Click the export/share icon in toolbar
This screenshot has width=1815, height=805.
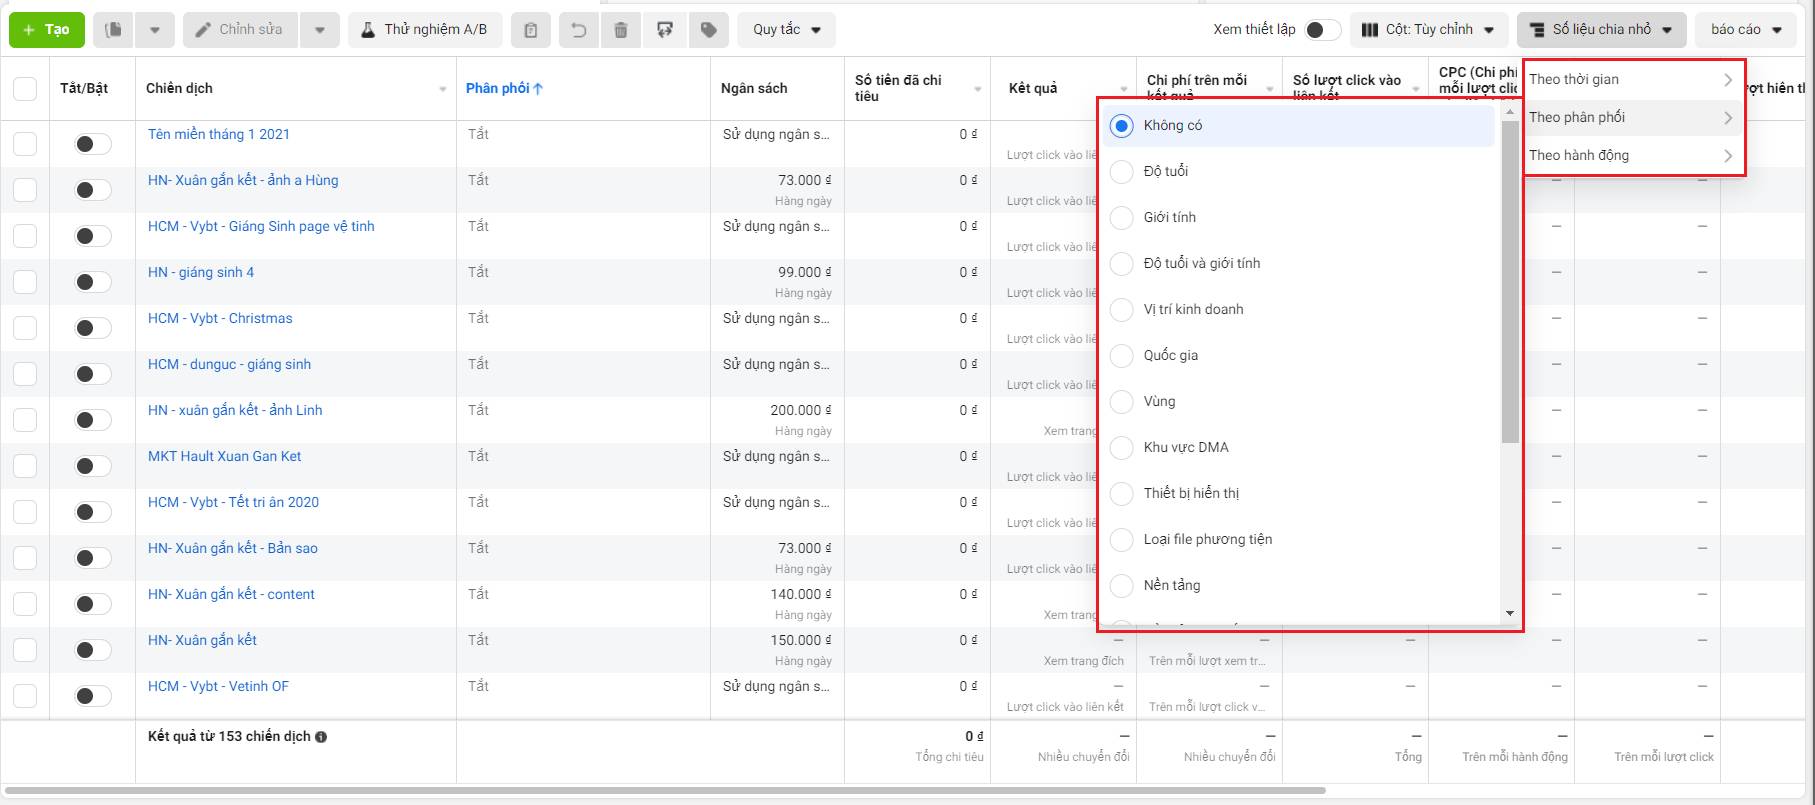(665, 30)
